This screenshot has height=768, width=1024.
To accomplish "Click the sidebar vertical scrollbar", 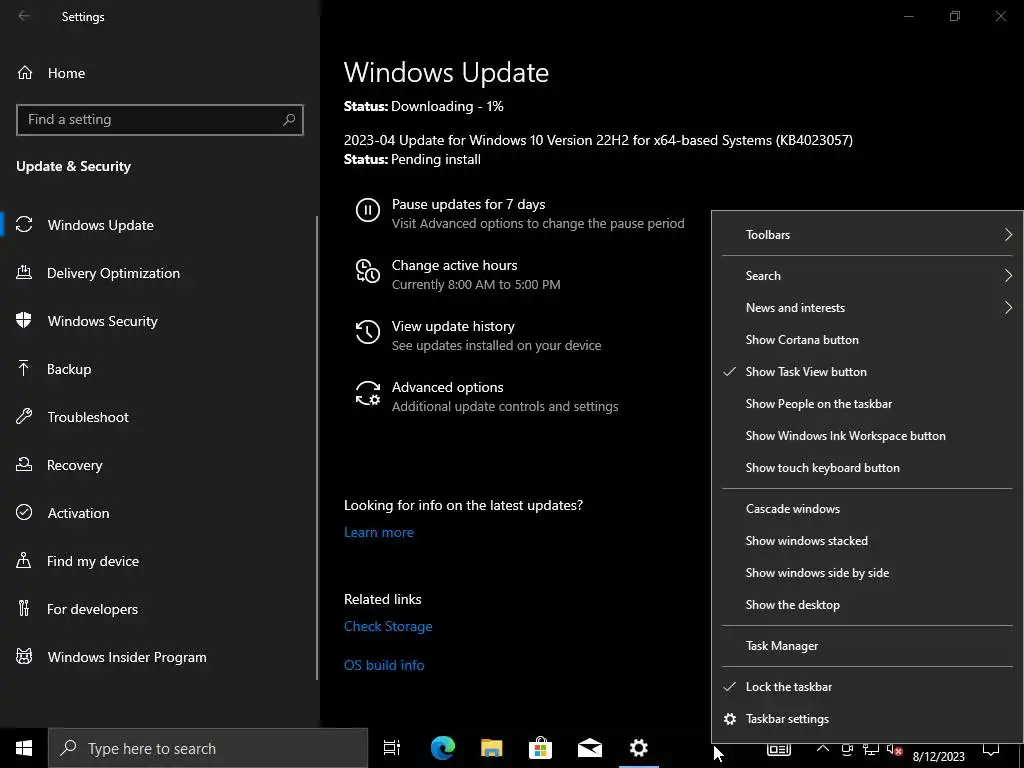I will tap(317, 447).
